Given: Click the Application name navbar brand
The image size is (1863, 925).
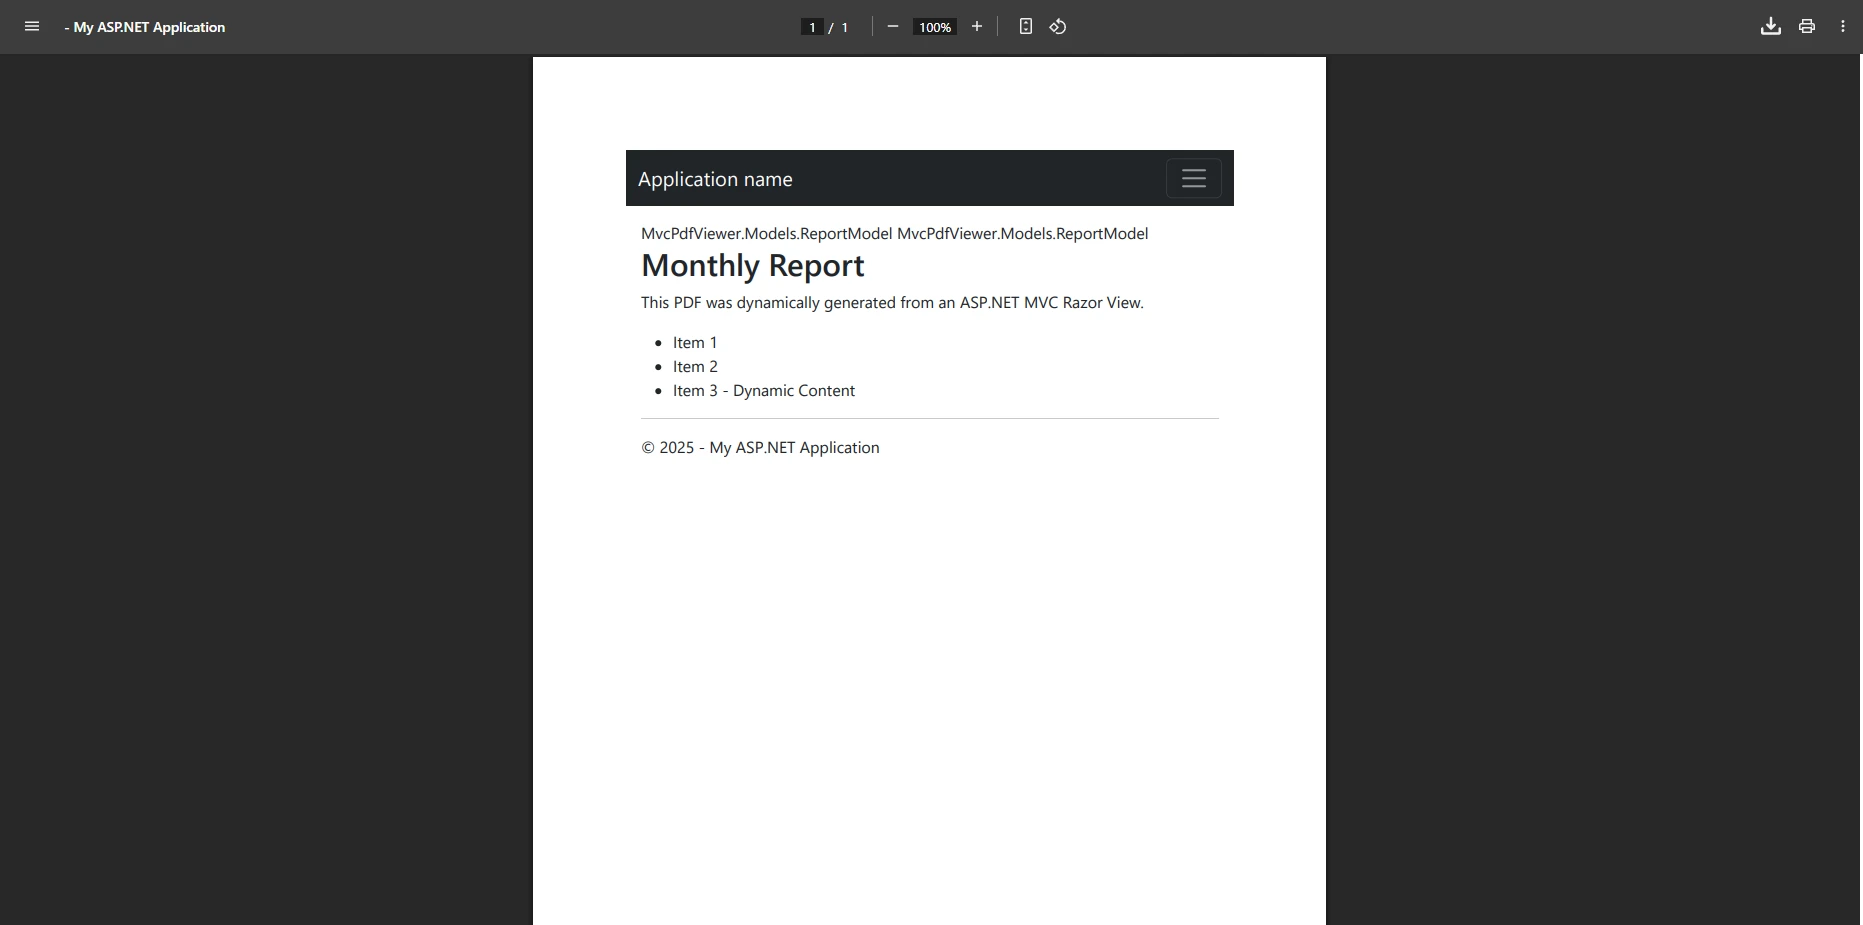Looking at the screenshot, I should (716, 179).
